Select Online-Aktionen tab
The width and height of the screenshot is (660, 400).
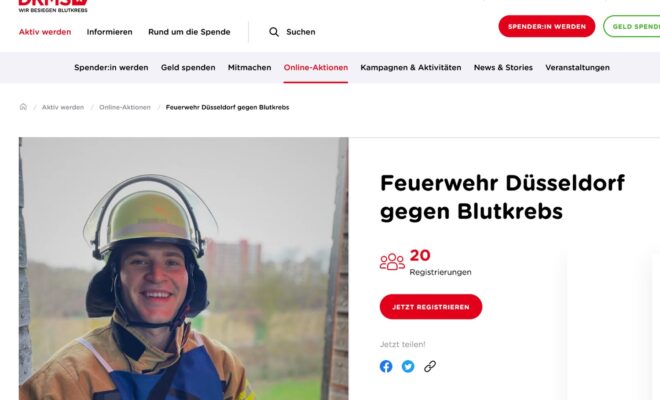click(x=316, y=67)
